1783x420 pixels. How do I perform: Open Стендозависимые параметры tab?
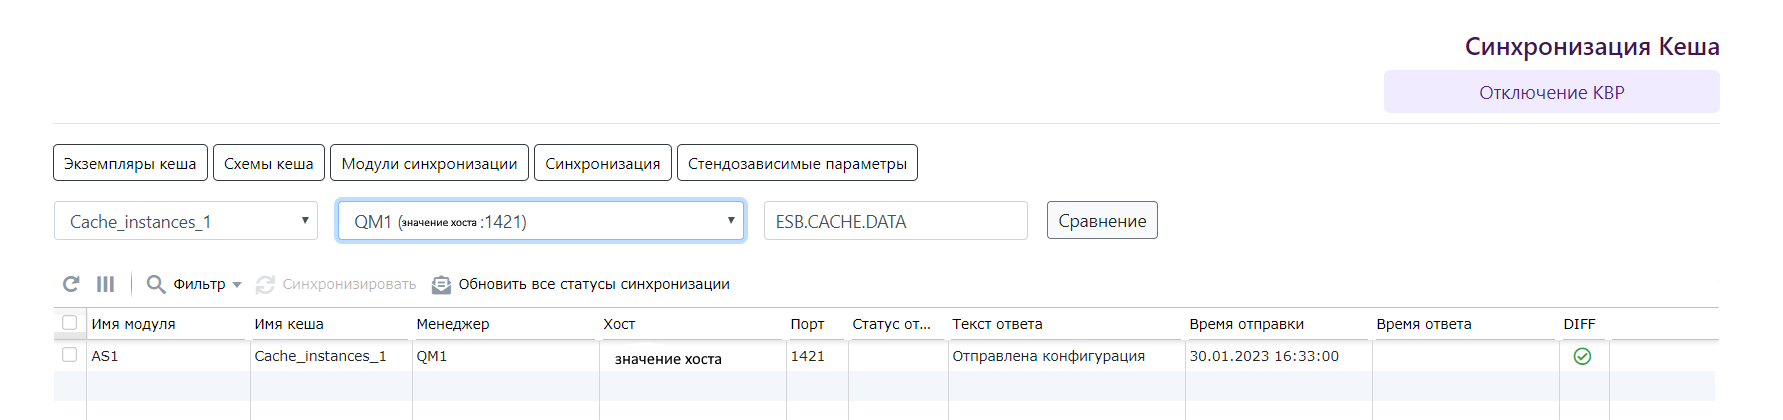(797, 163)
